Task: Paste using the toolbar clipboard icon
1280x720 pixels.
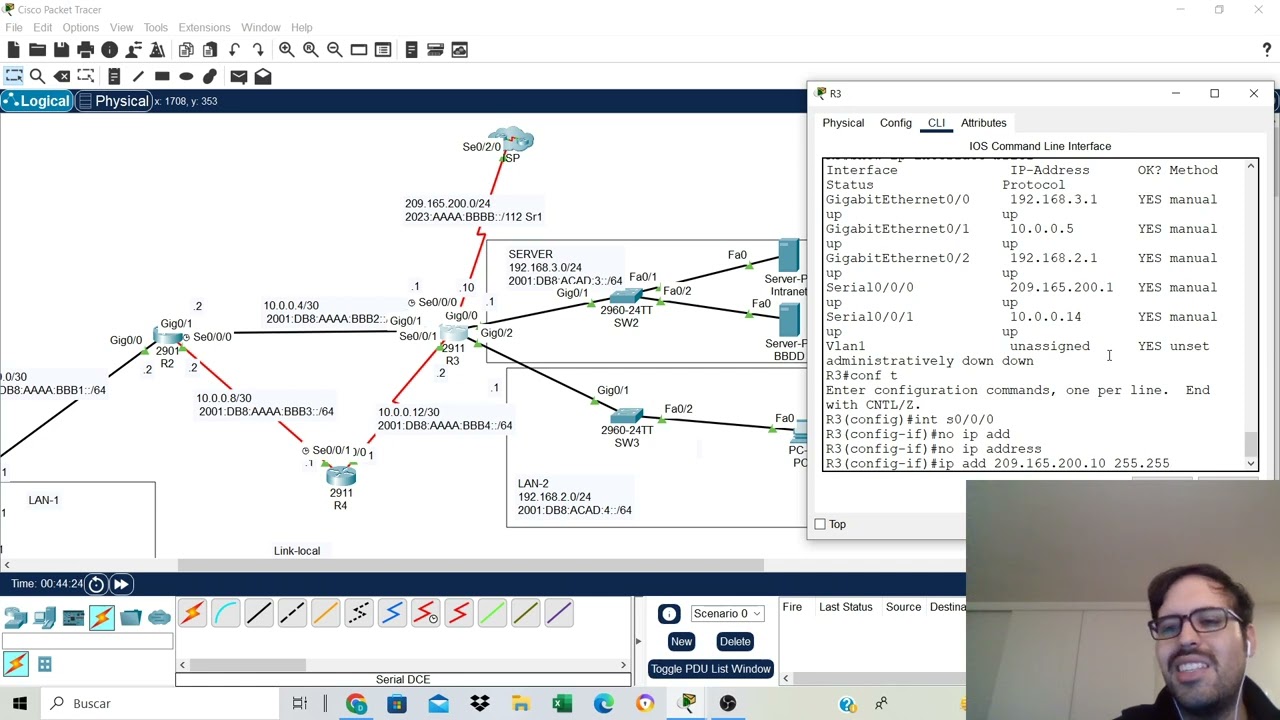Action: 210,50
